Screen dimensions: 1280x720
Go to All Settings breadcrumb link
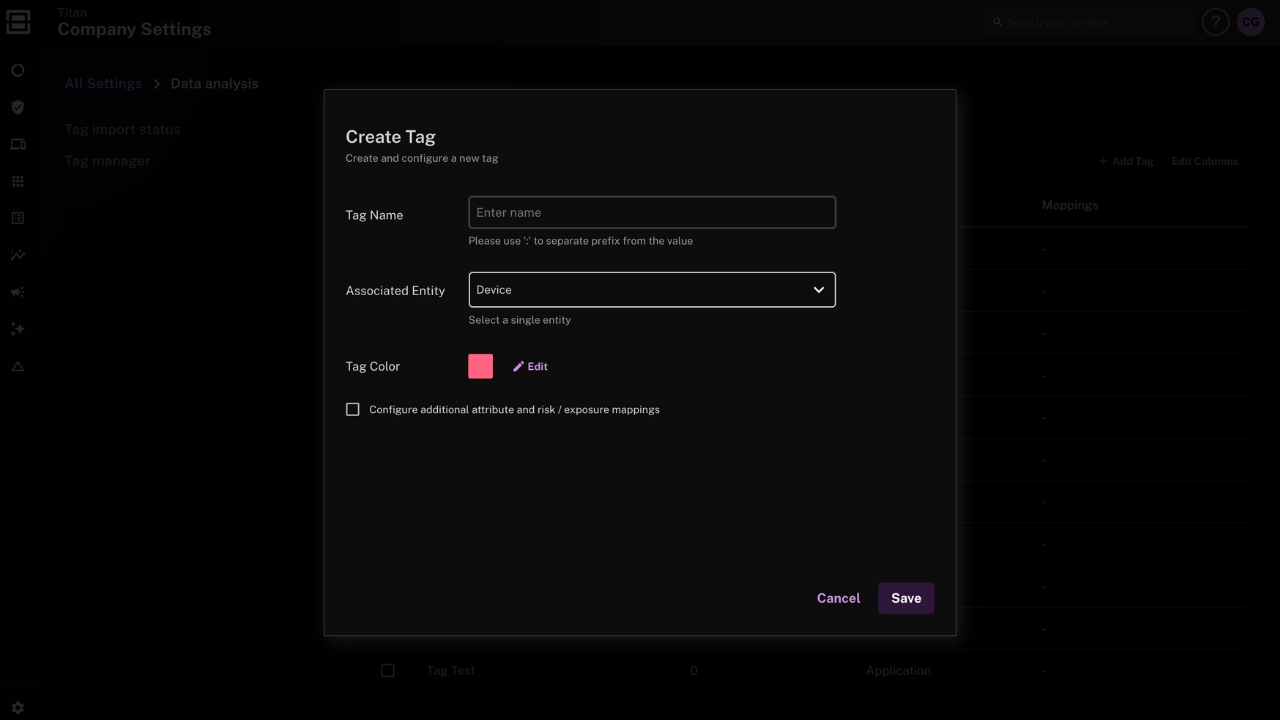pyautogui.click(x=103, y=83)
